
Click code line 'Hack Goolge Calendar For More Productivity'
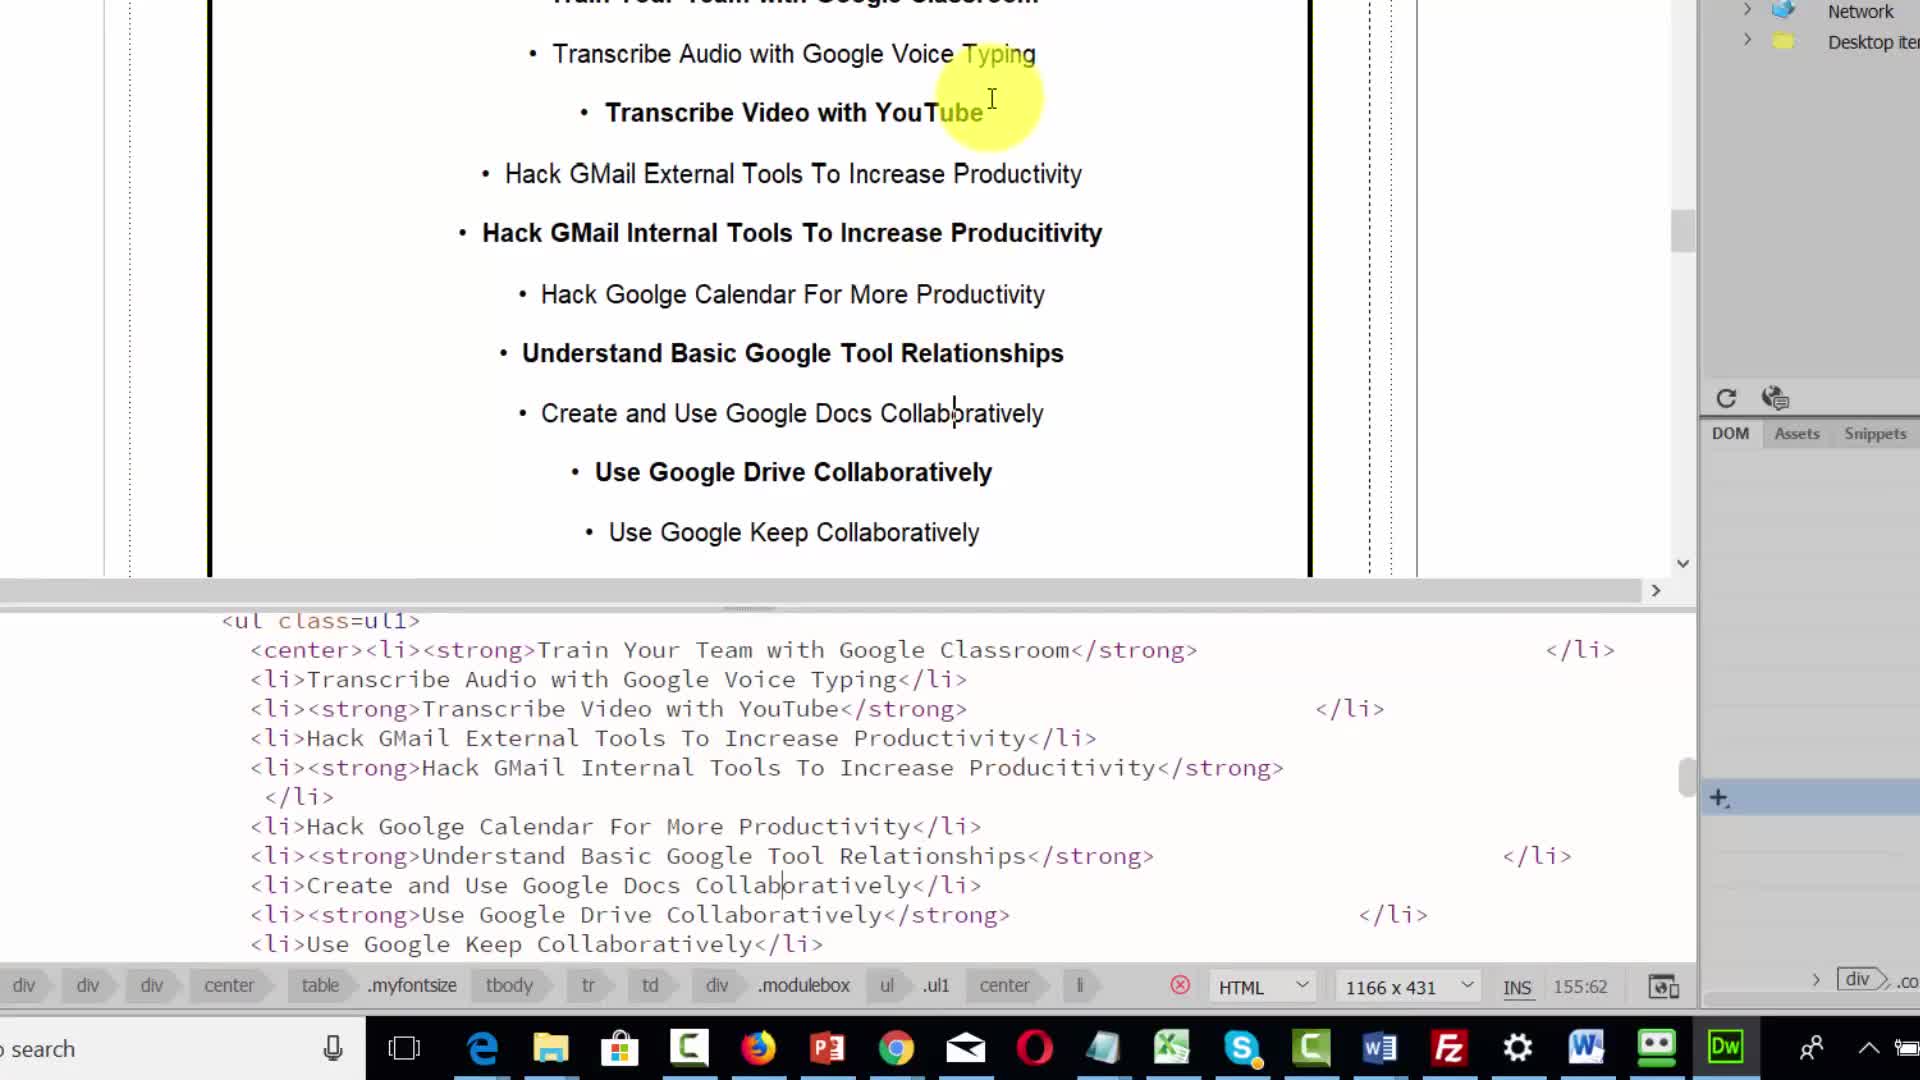pos(616,826)
